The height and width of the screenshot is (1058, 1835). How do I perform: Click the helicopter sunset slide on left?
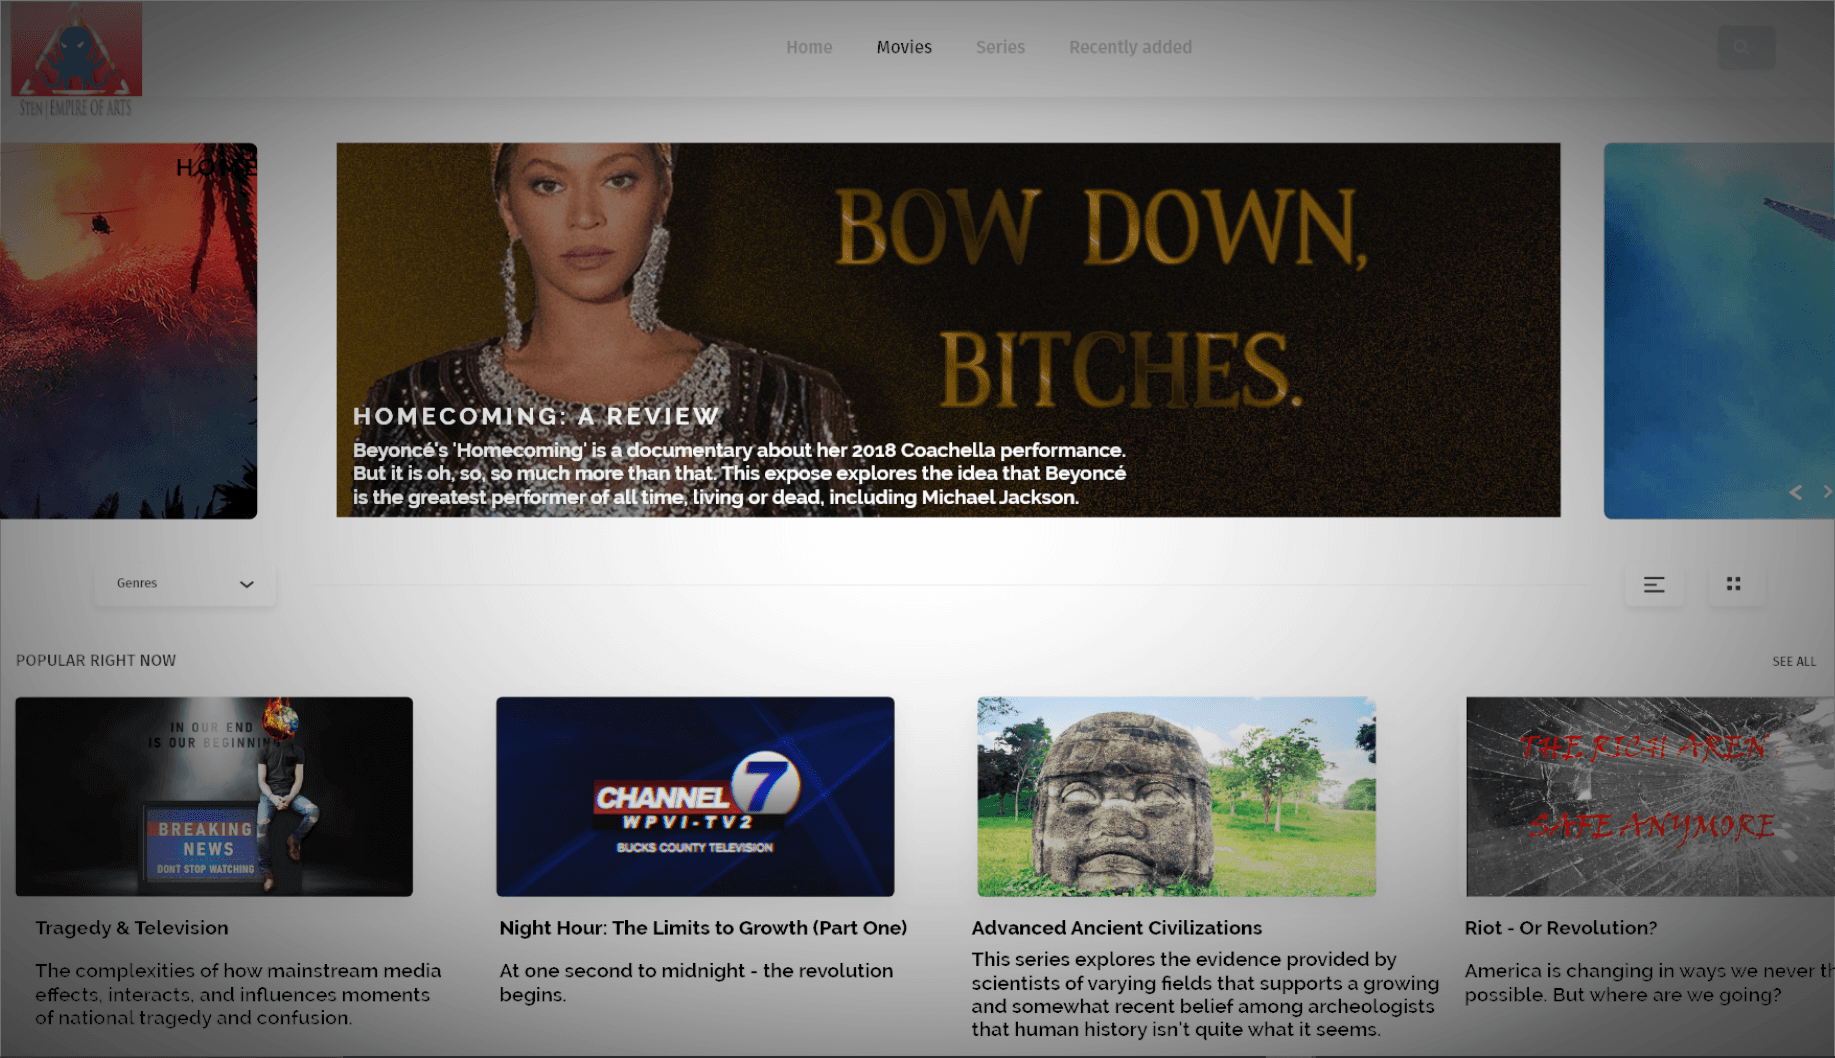[x=128, y=331]
